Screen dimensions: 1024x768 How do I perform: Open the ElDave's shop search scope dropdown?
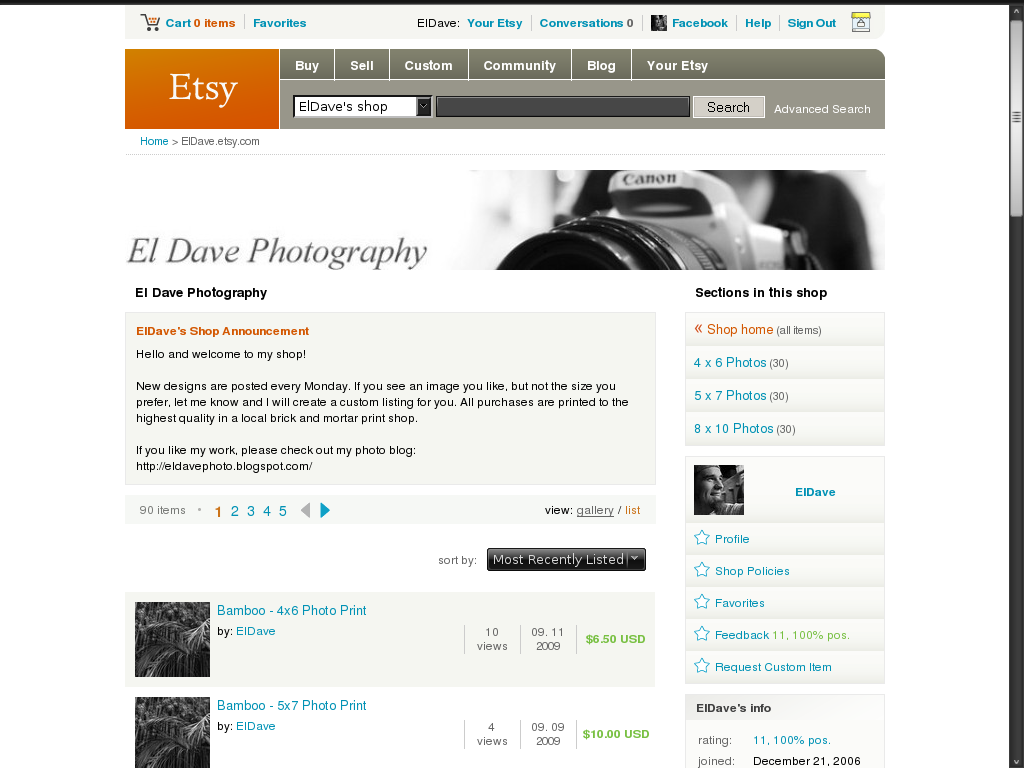point(362,106)
